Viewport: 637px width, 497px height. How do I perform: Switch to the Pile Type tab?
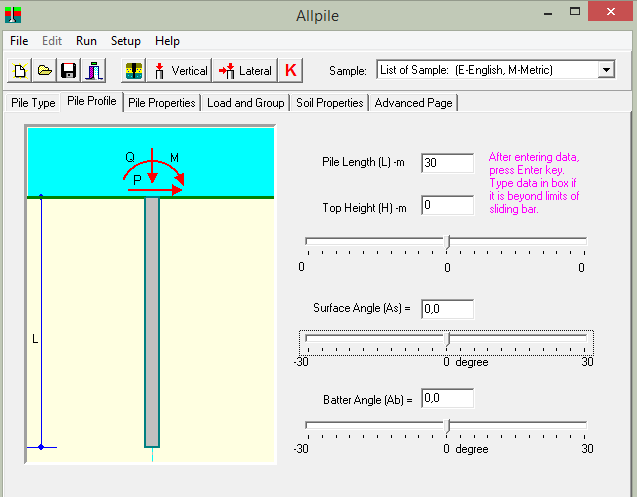(33, 103)
